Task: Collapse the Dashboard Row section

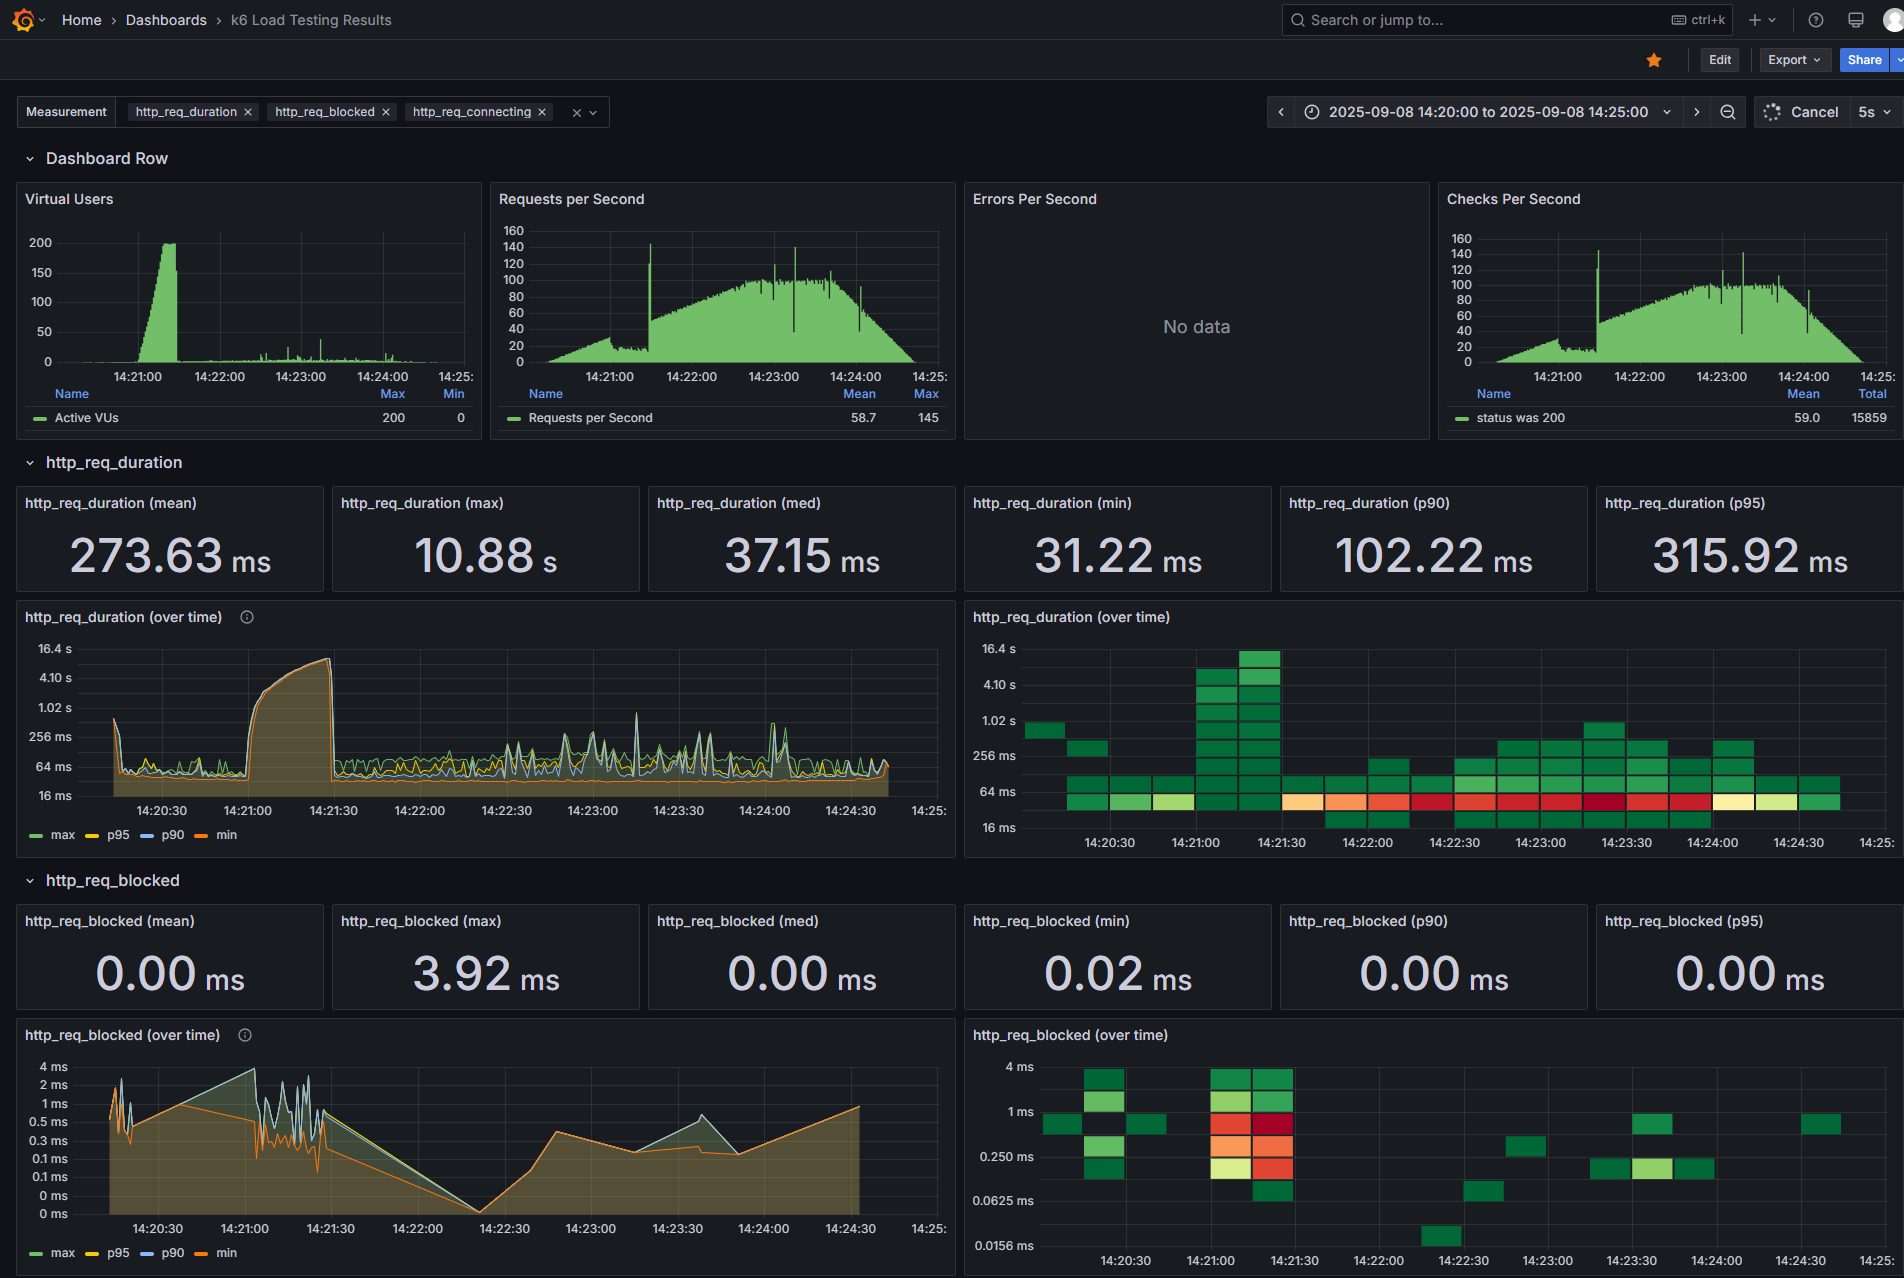Action: (30, 159)
